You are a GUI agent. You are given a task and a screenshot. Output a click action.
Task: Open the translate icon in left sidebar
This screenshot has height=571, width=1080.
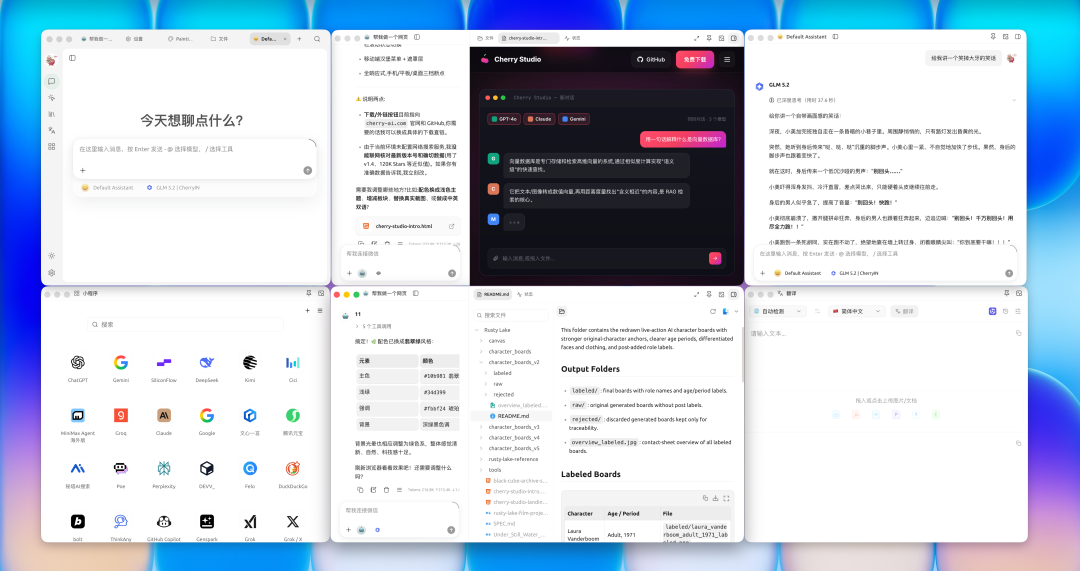point(52,130)
